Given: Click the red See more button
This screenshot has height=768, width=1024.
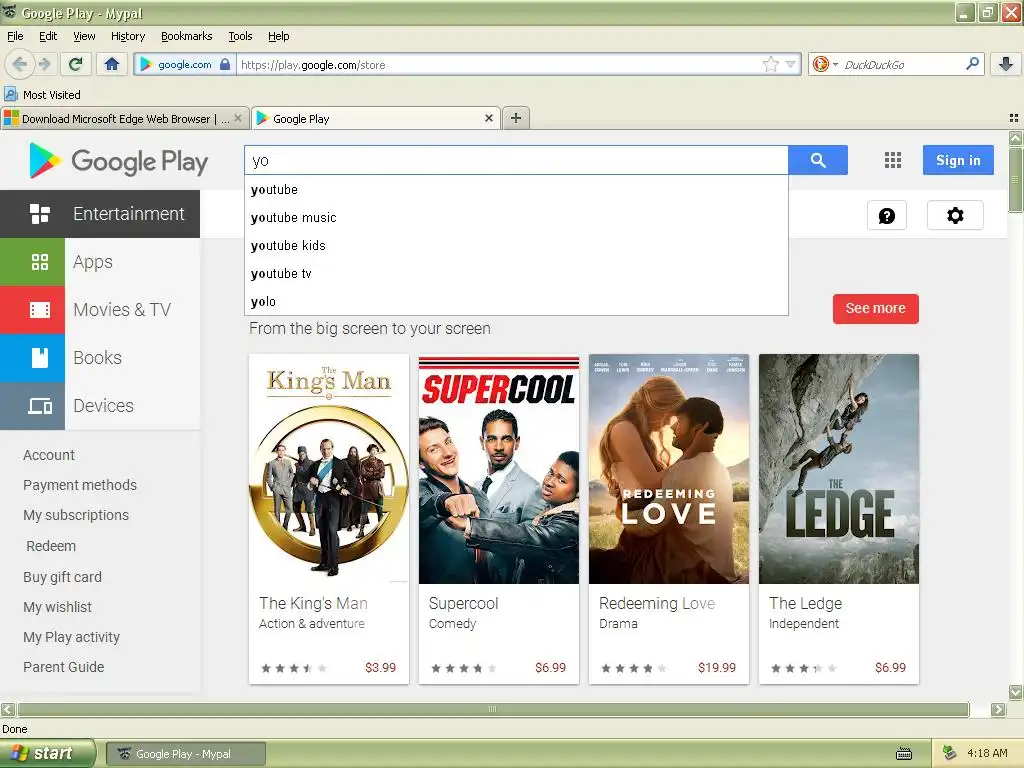Looking at the screenshot, I should [x=875, y=308].
